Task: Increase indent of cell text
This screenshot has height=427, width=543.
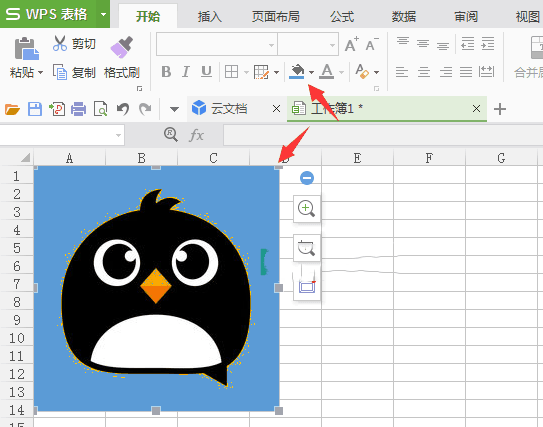Action: (x=488, y=44)
